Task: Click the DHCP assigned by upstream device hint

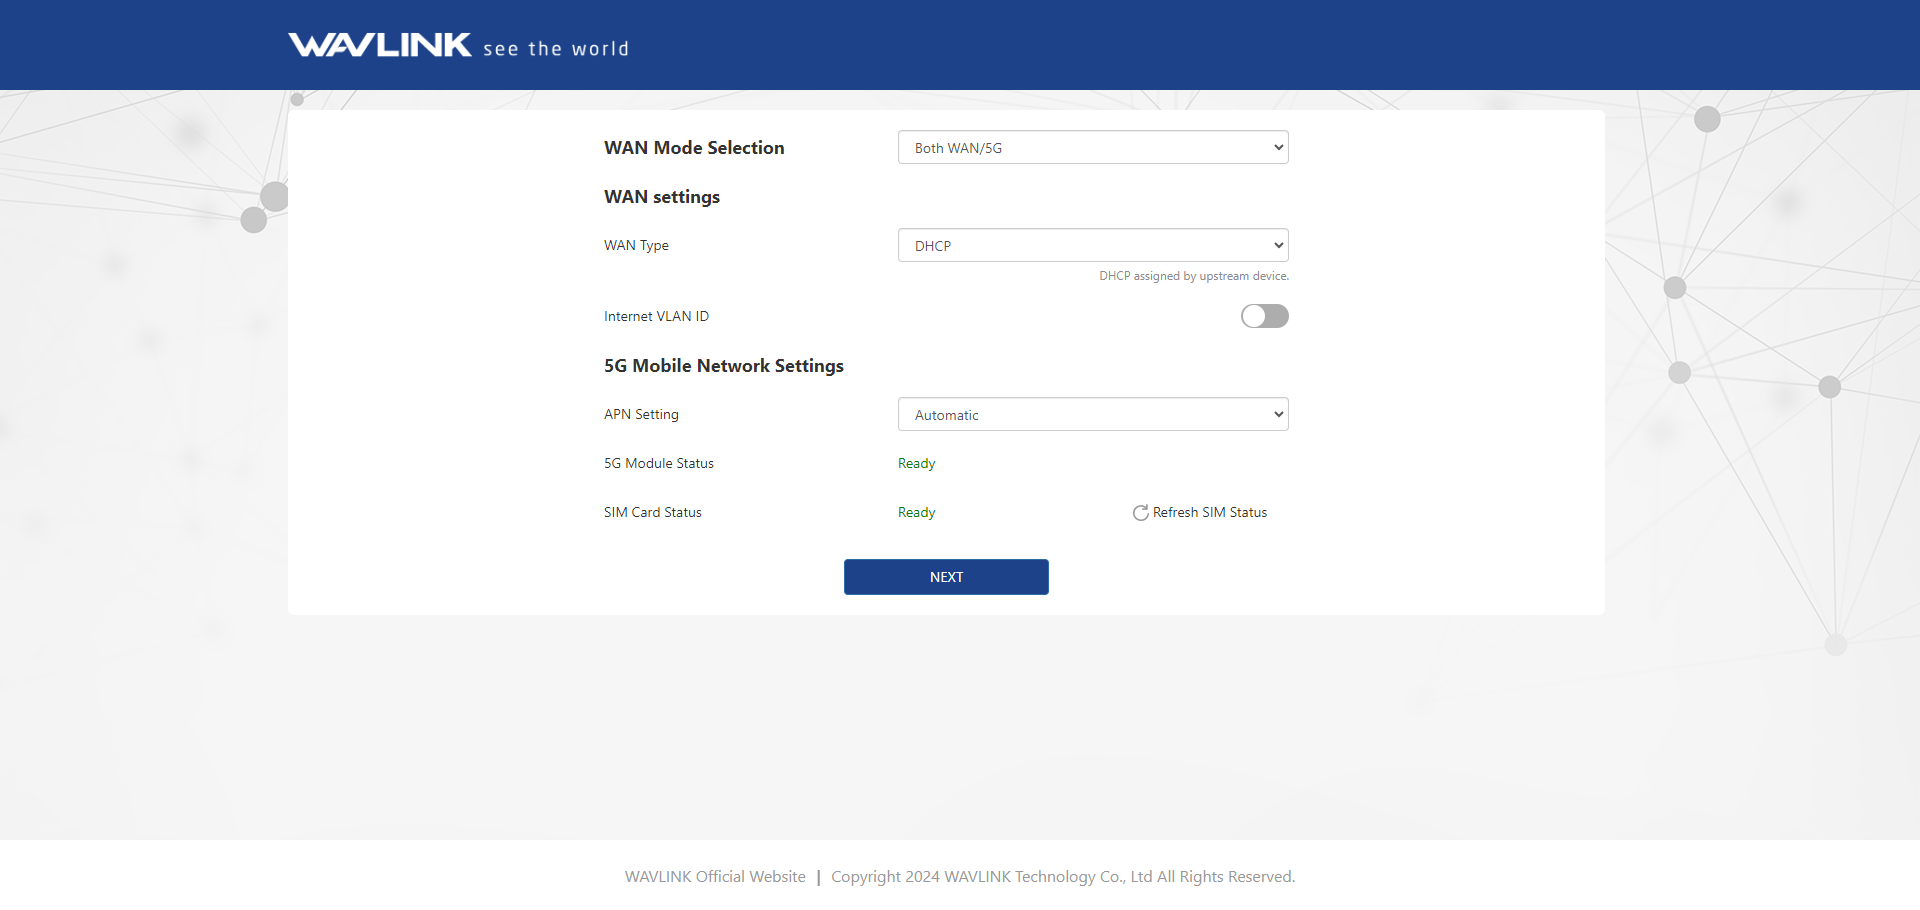Action: click(x=1193, y=276)
